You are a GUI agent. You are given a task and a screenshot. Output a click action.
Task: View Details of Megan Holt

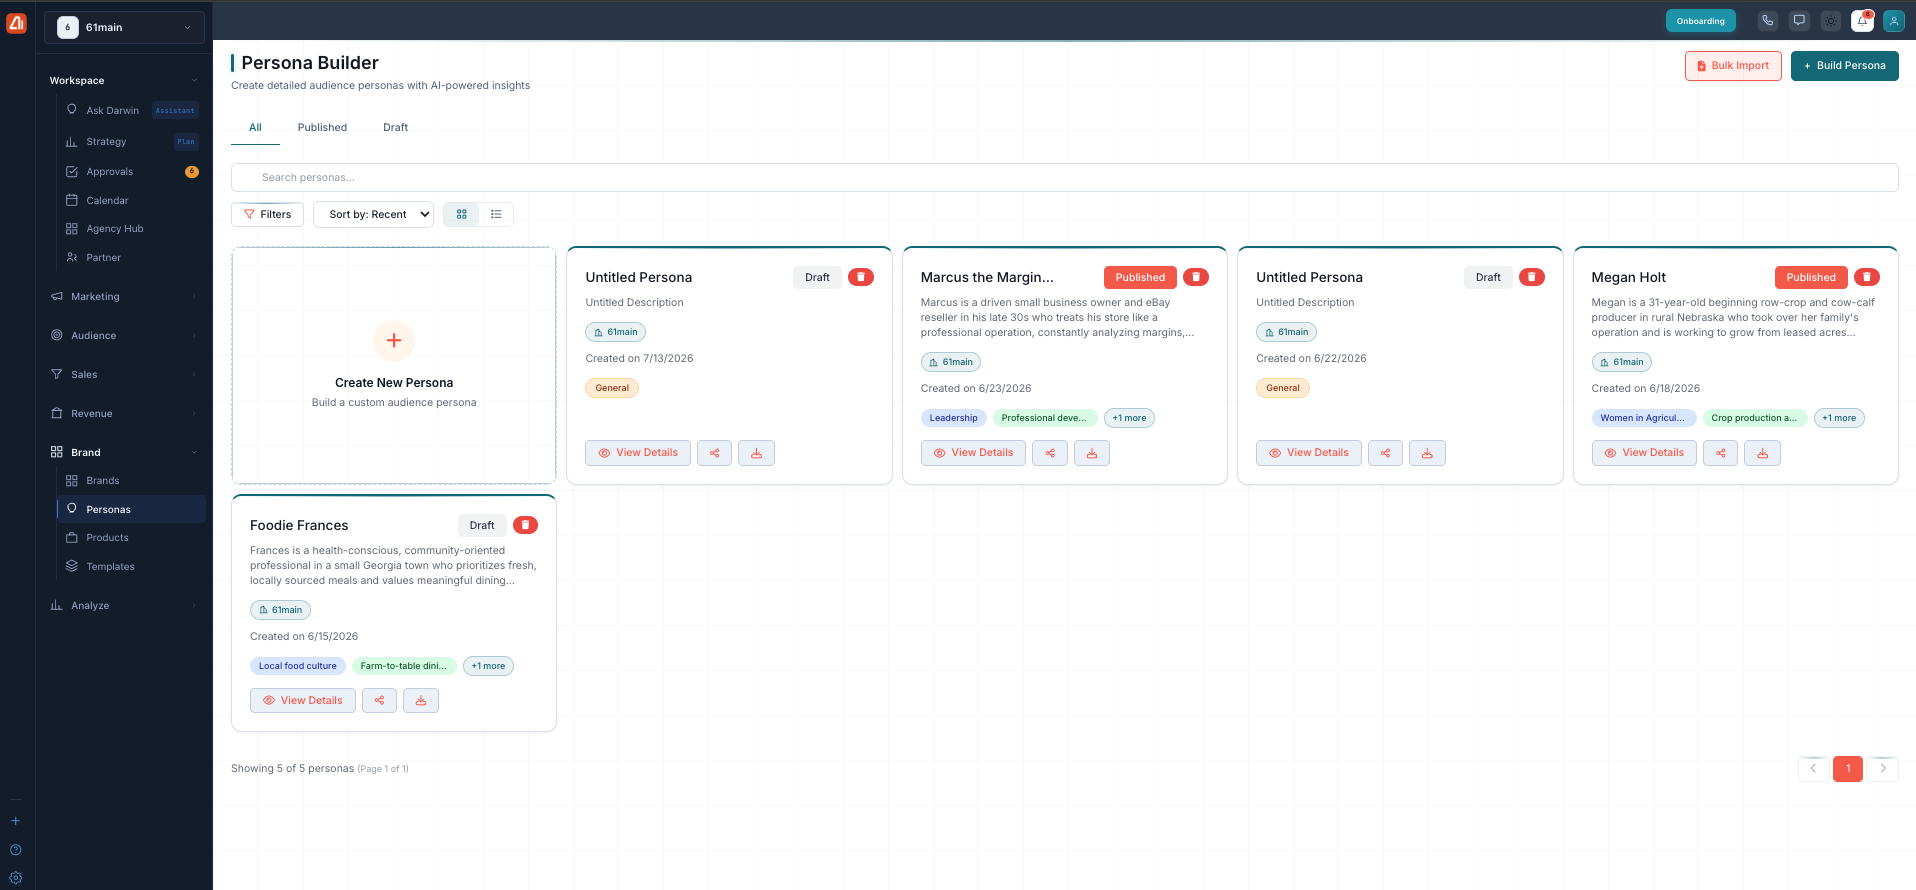click(x=1643, y=453)
